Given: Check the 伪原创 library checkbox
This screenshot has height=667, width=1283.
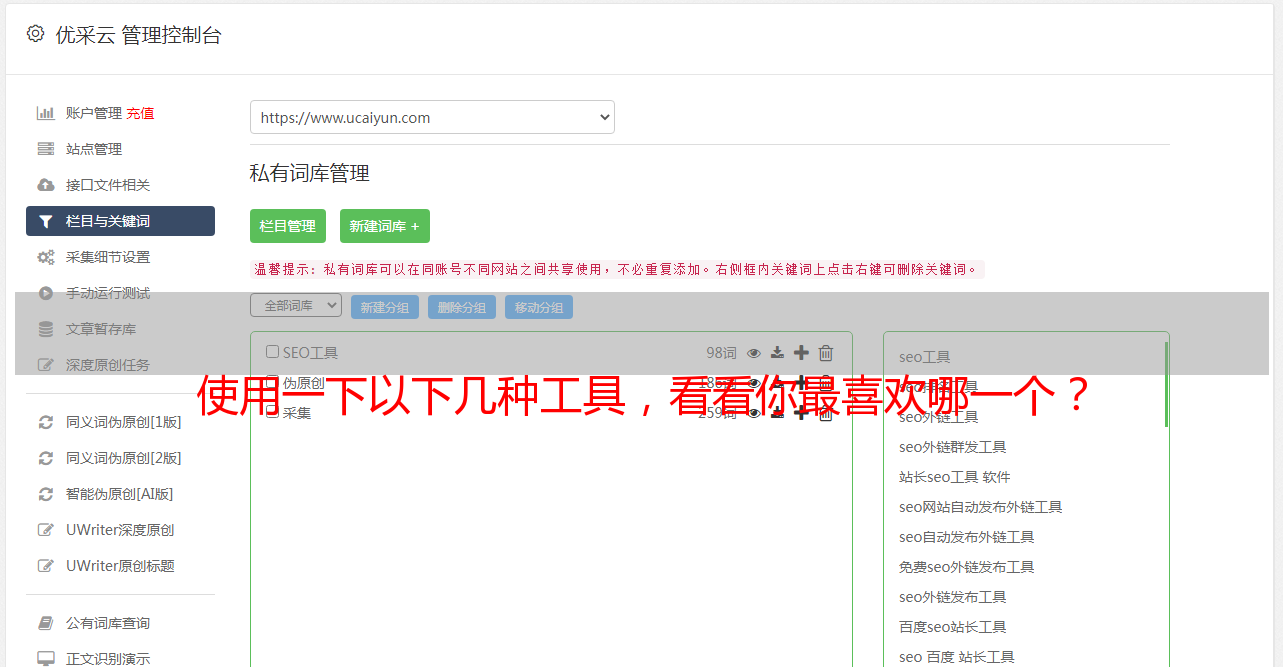Looking at the screenshot, I should tap(272, 382).
